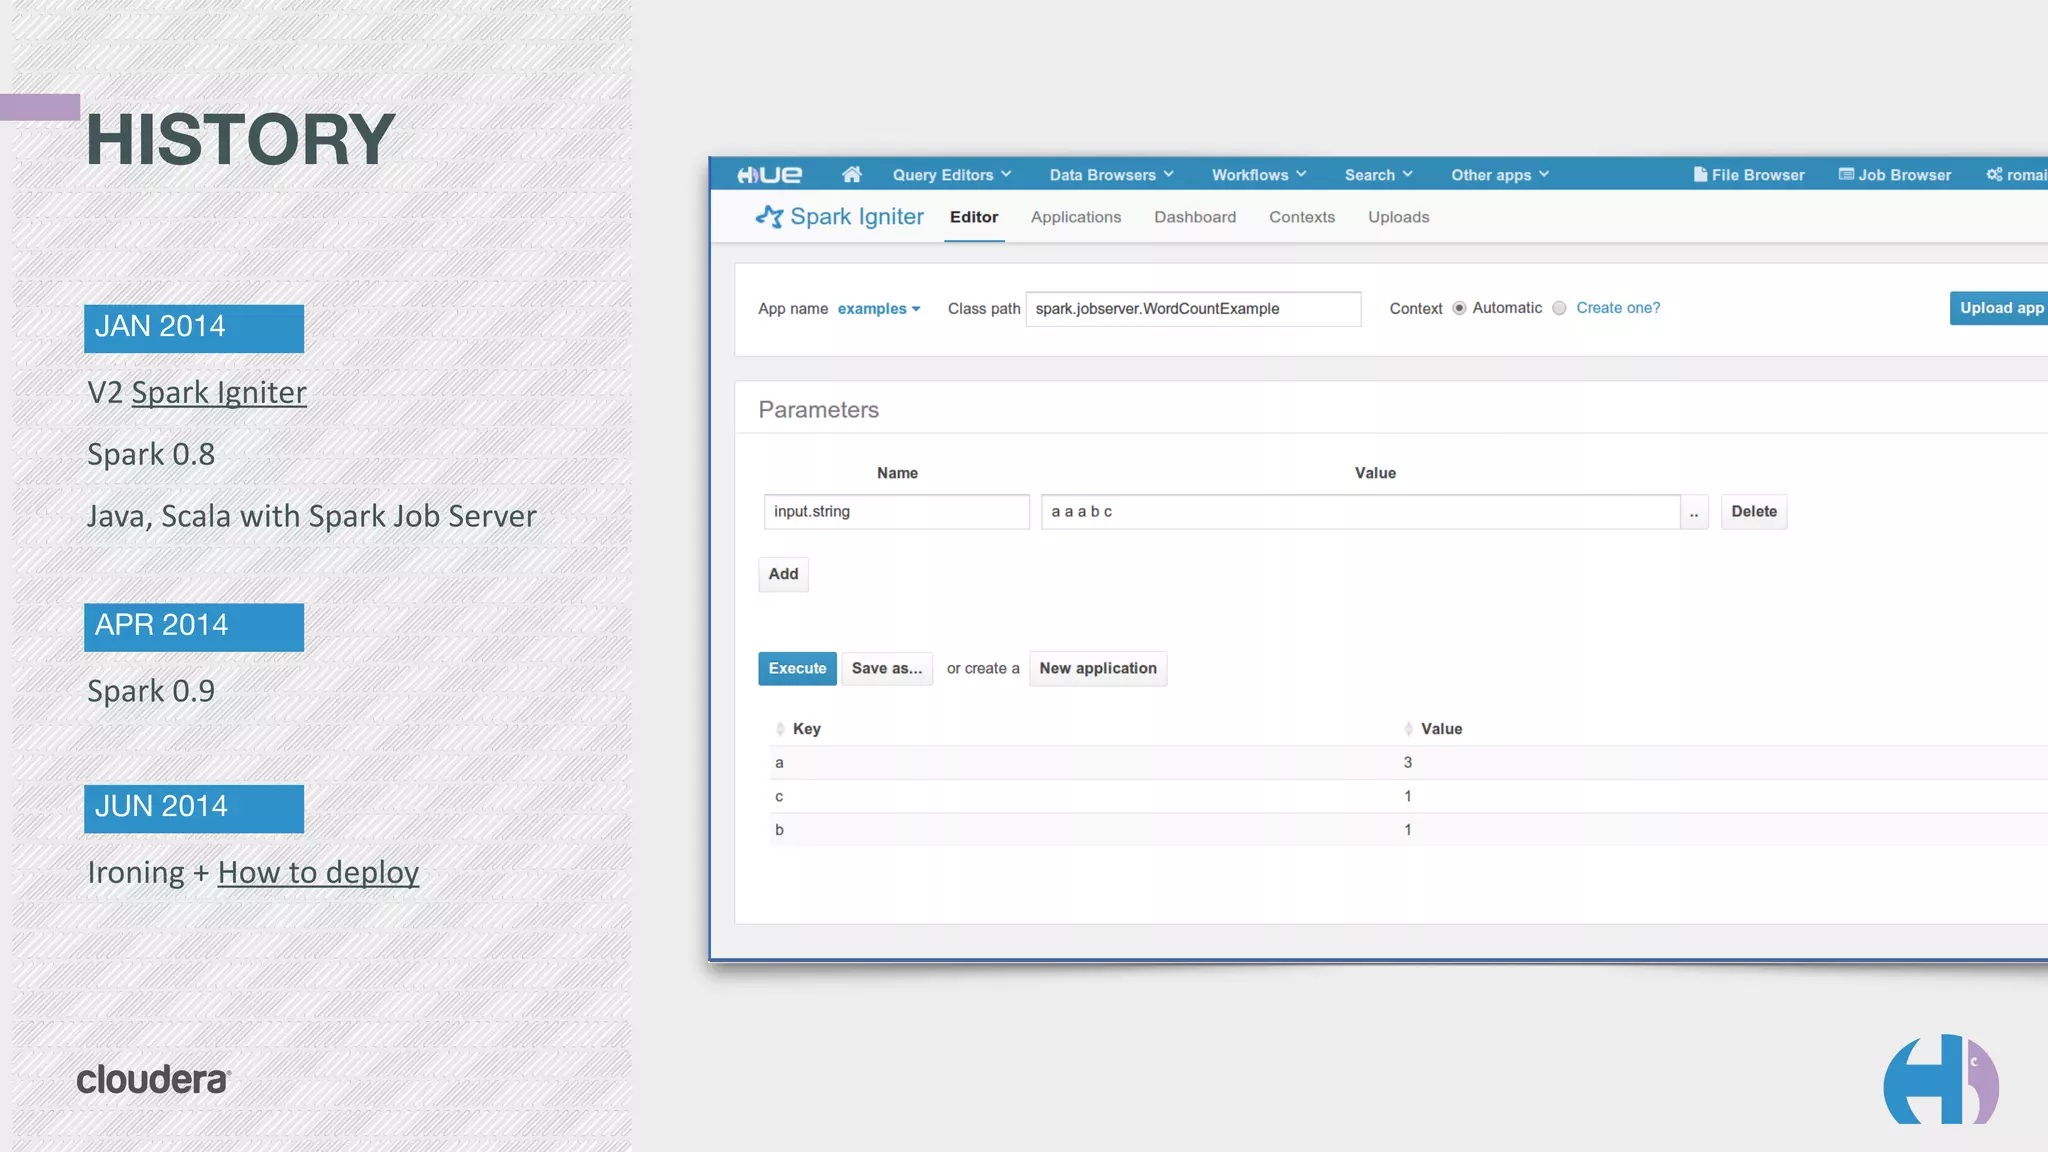
Task: Open File Browser from navbar
Action: 1748,175
